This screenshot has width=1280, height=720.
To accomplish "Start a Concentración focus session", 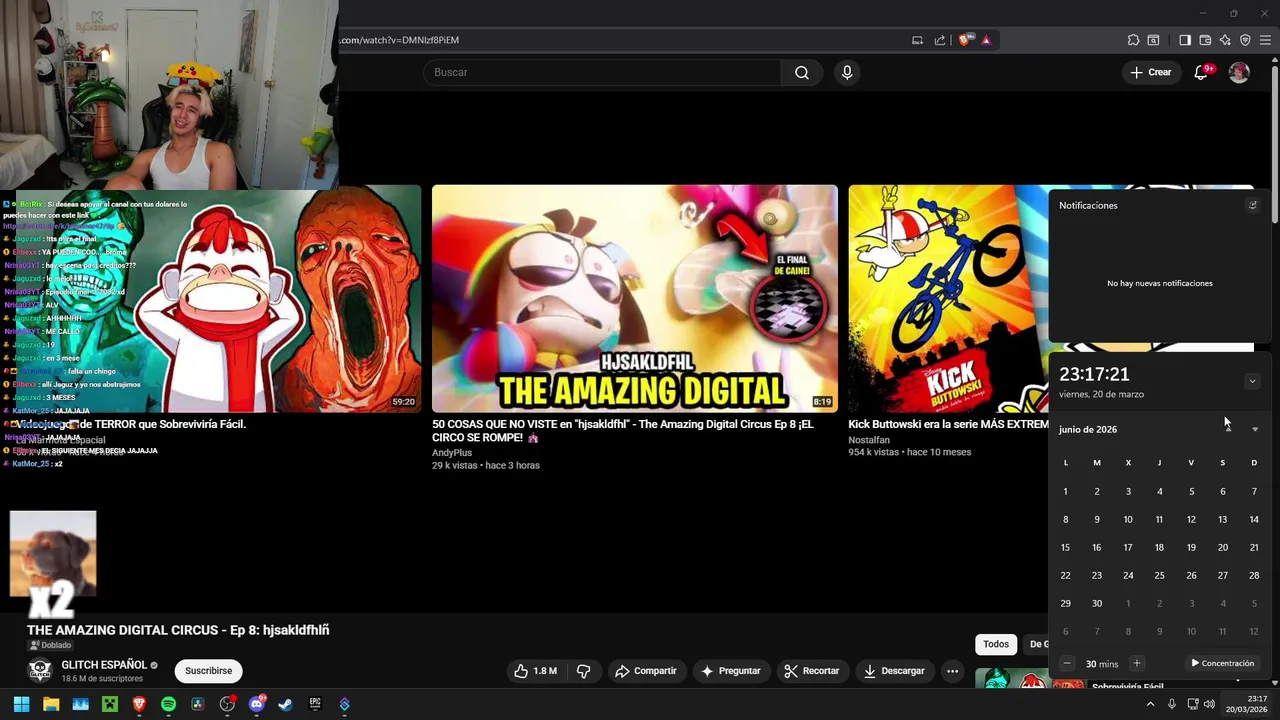I will (x=1222, y=663).
